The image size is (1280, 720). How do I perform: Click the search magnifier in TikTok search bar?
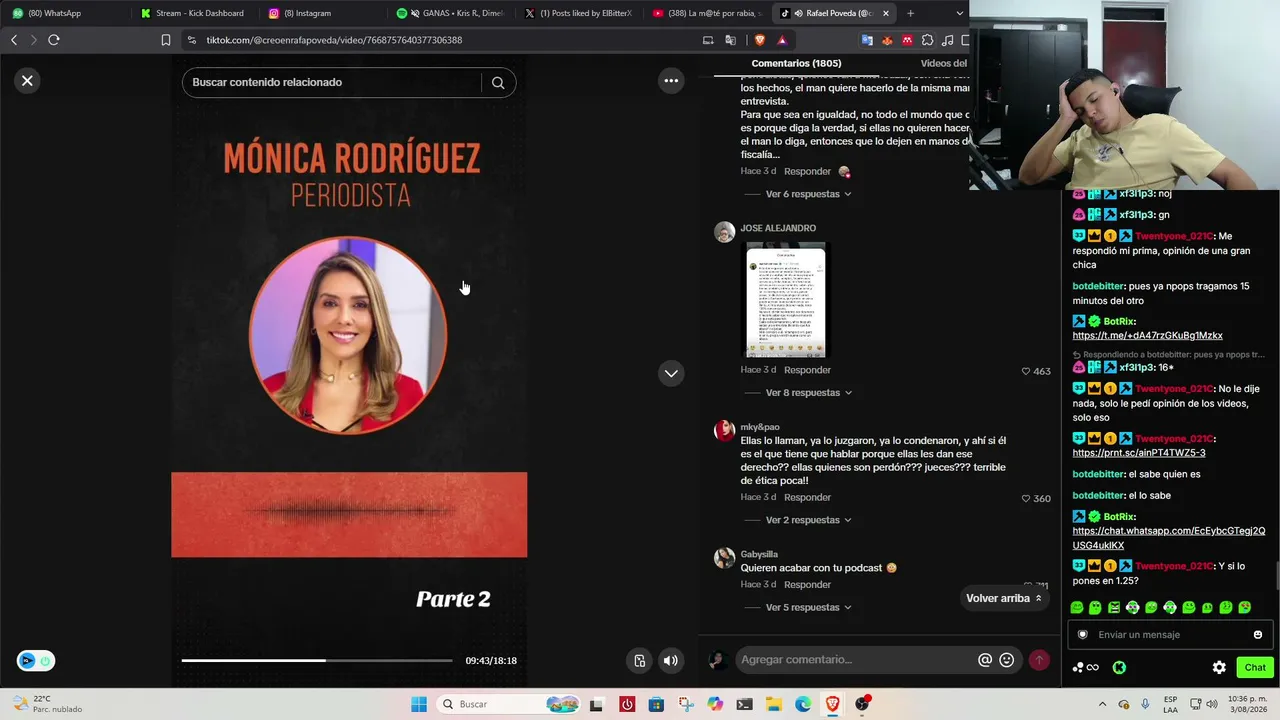coord(498,82)
